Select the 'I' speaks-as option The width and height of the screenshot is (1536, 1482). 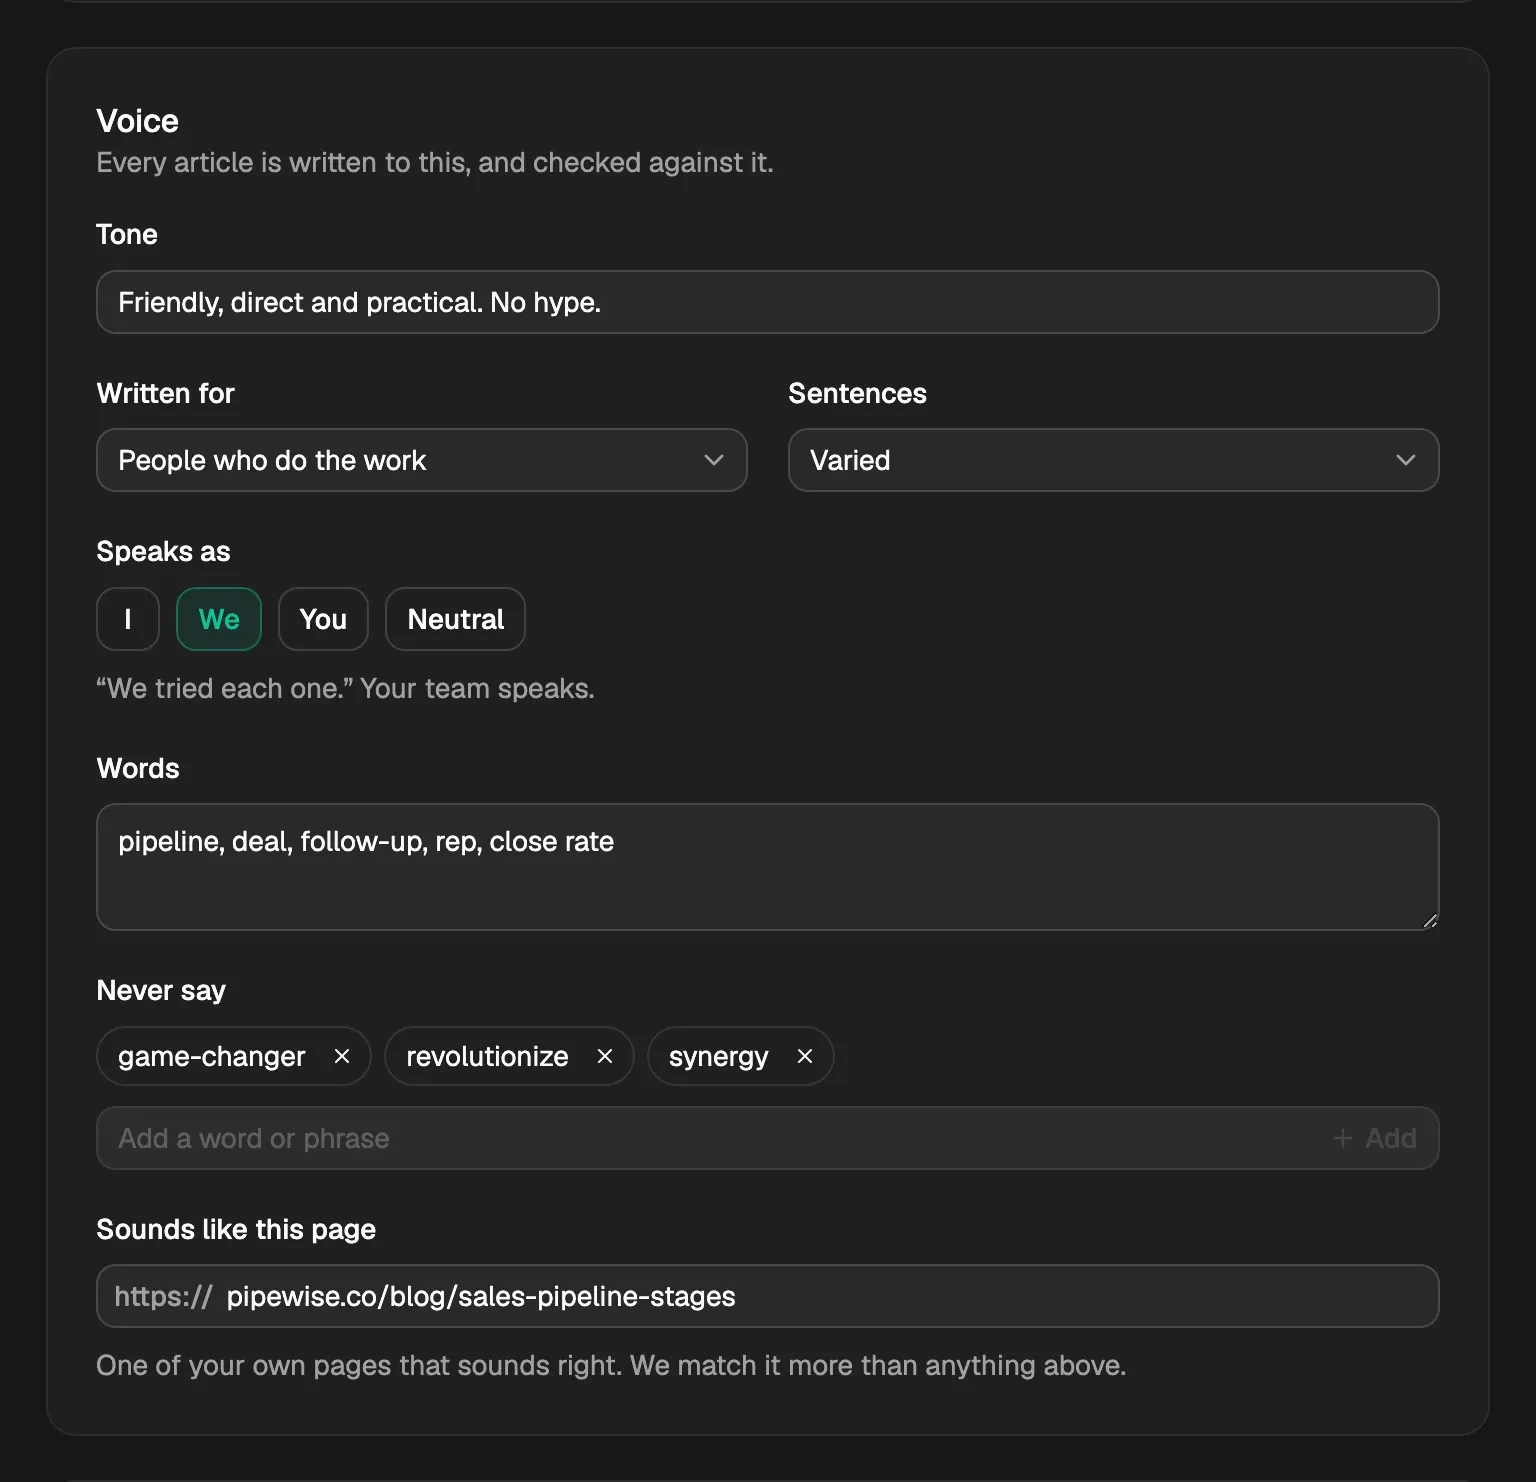pyautogui.click(x=128, y=619)
